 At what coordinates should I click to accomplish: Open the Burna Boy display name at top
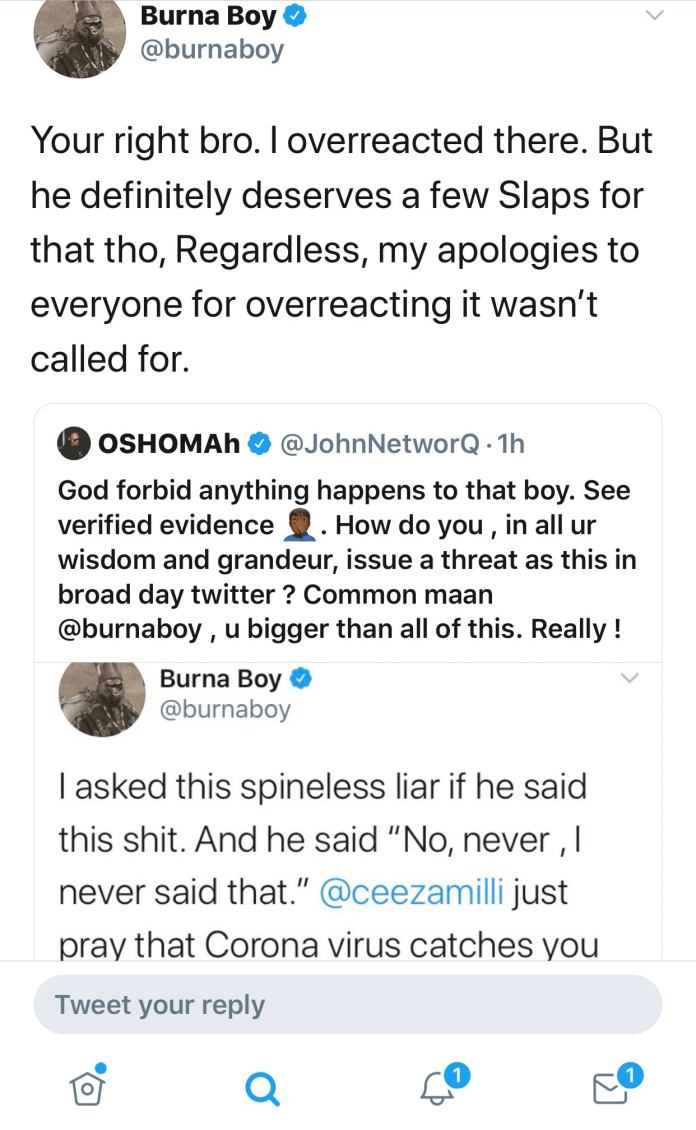(x=208, y=16)
